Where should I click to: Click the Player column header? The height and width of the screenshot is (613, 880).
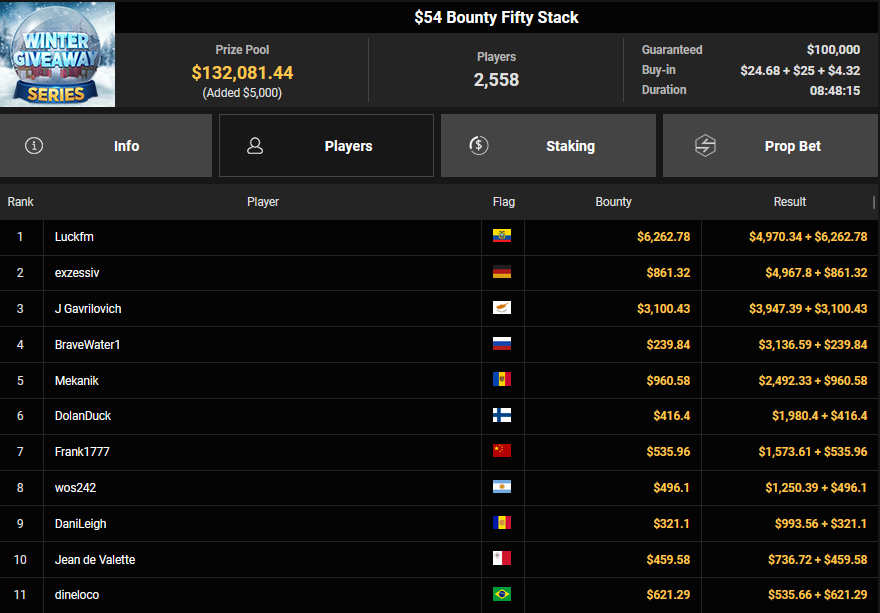point(263,202)
